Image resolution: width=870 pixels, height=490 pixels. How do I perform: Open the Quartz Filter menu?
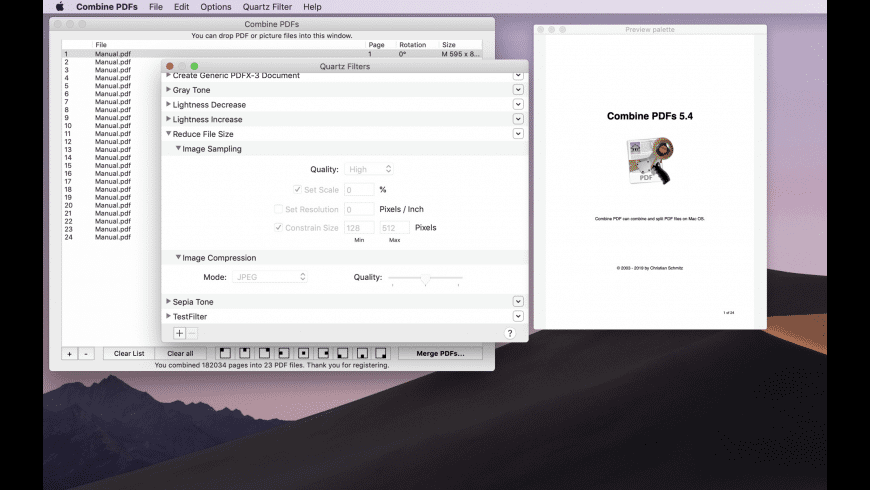(267, 7)
